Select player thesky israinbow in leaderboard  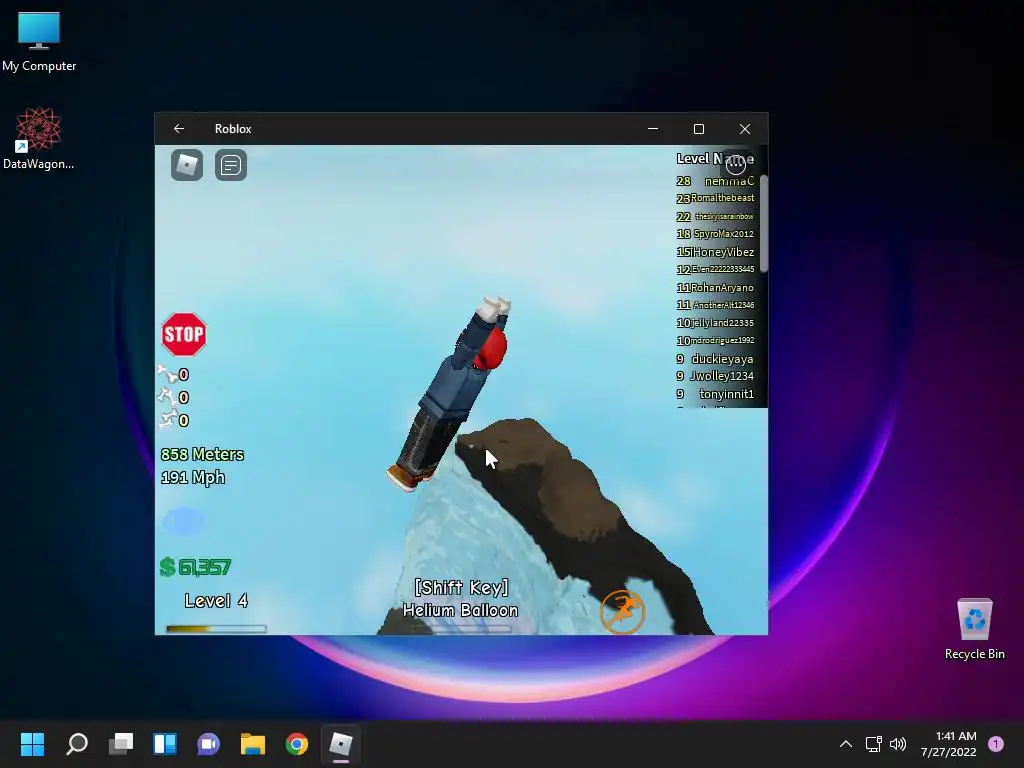tap(724, 216)
